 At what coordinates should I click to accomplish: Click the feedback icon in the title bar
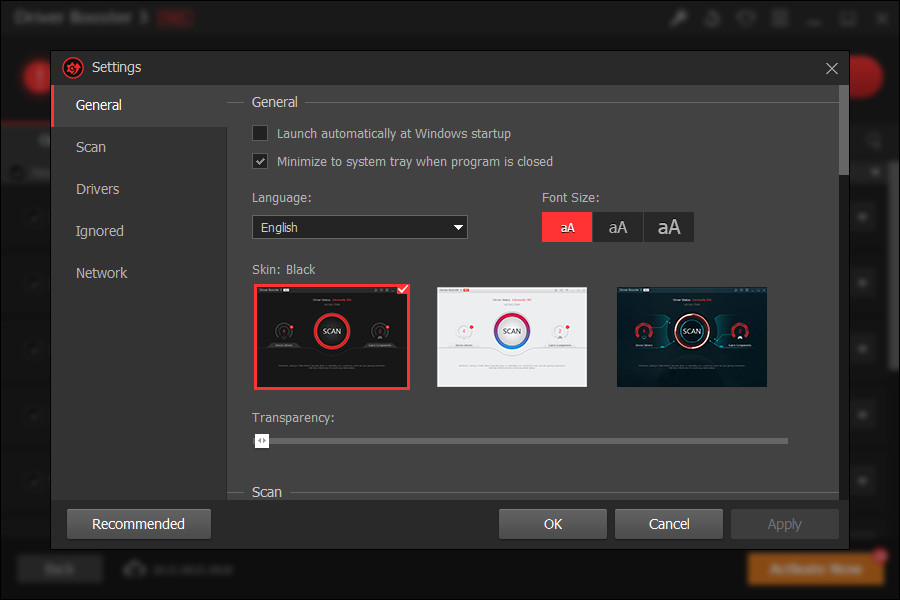(x=746, y=17)
